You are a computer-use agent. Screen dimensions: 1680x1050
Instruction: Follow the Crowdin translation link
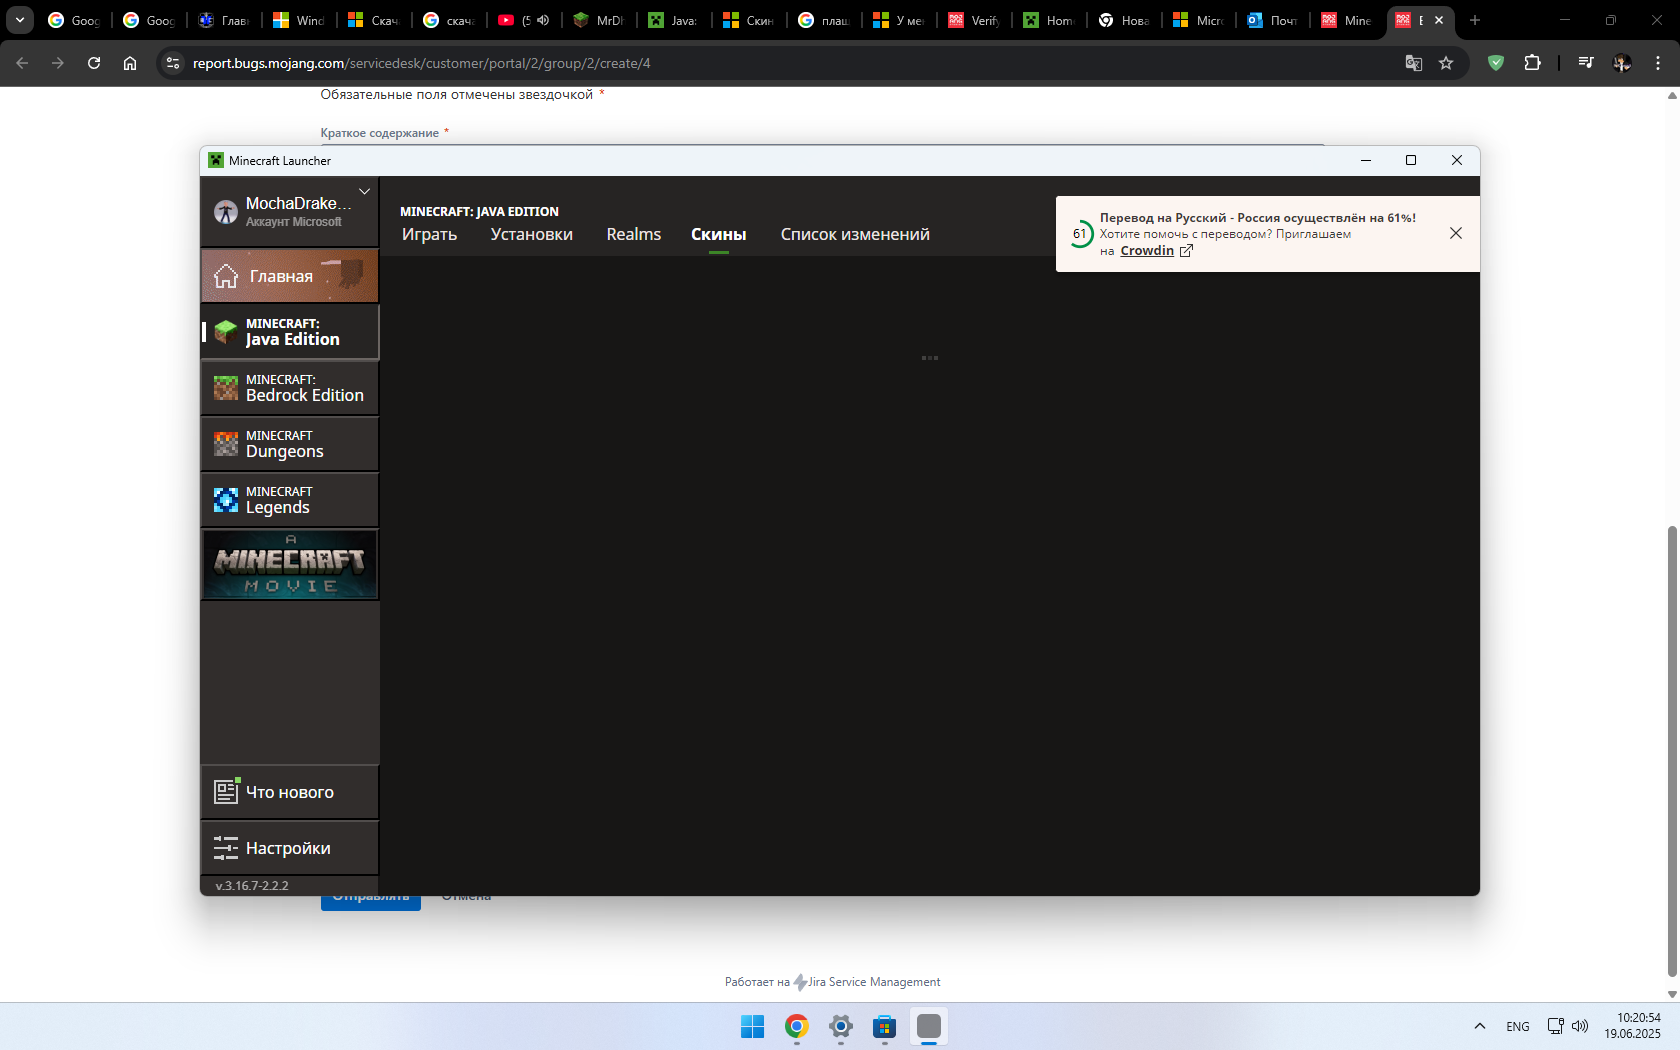point(1147,251)
